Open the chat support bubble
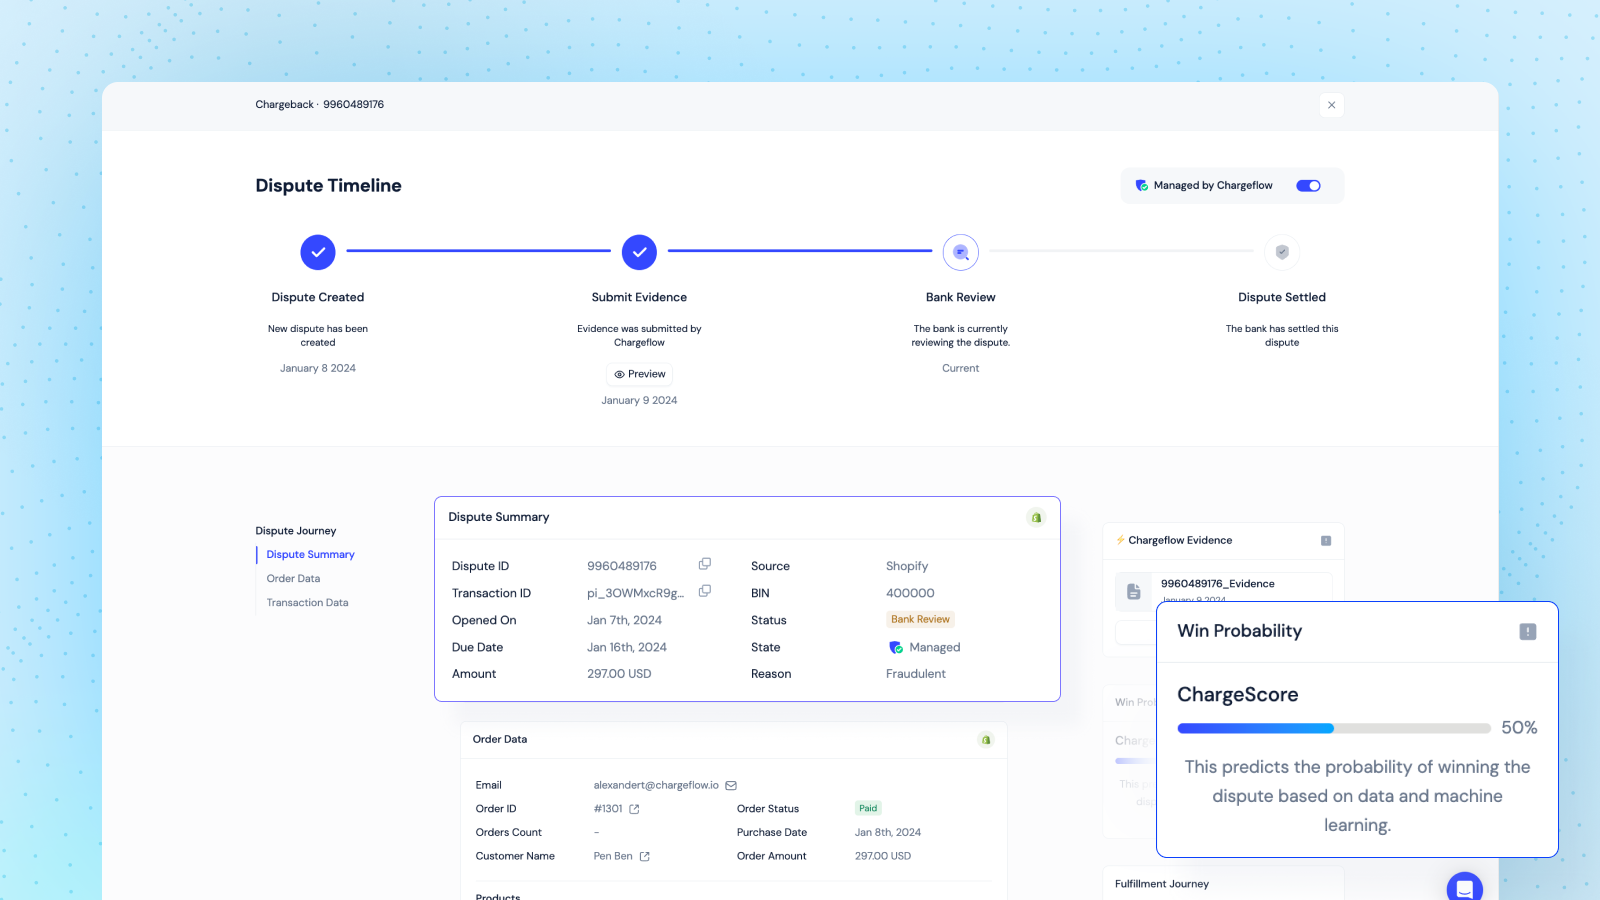This screenshot has height=900, width=1600. [x=1464, y=887]
